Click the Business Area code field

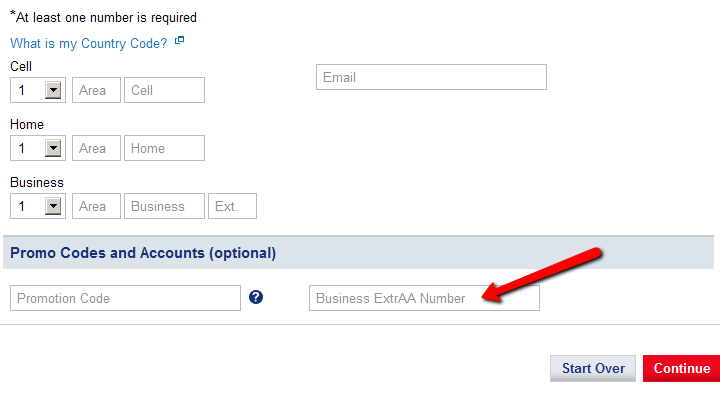pos(96,206)
